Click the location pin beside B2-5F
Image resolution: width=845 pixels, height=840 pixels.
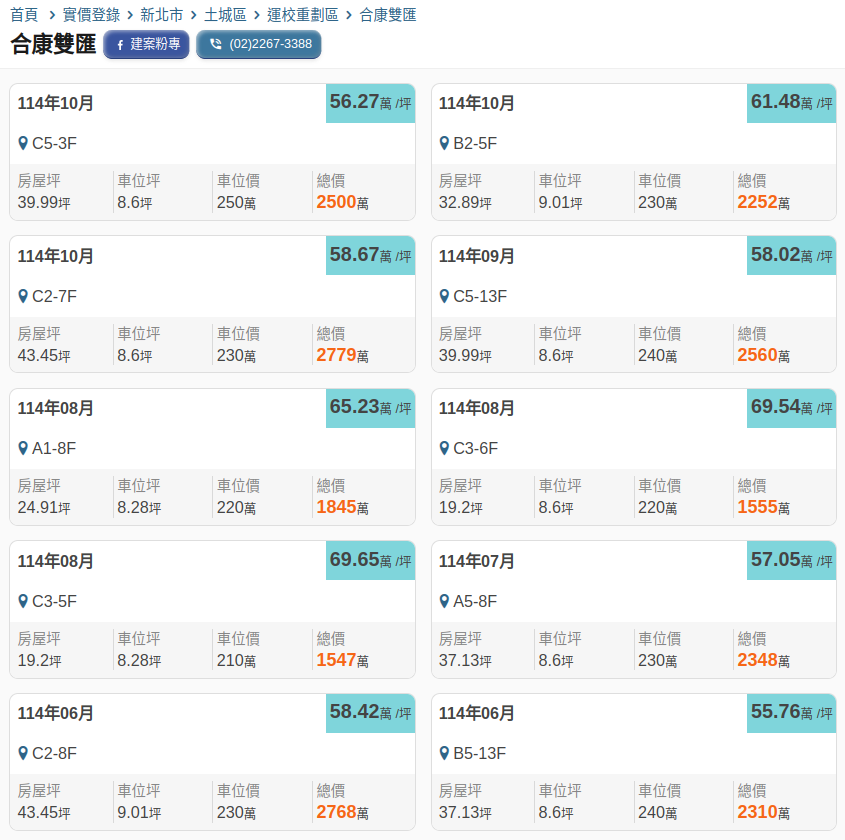coord(444,143)
